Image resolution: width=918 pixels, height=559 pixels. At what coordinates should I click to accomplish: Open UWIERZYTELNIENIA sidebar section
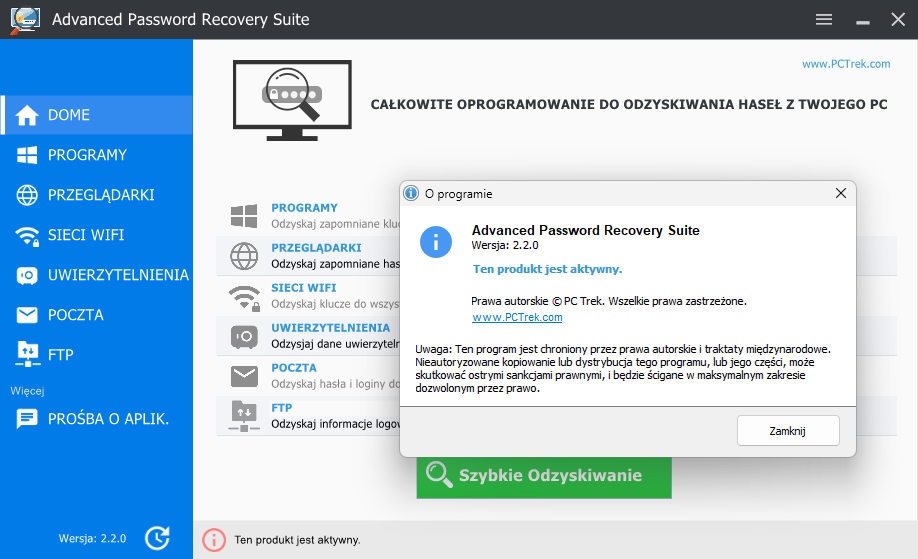[x=97, y=275]
